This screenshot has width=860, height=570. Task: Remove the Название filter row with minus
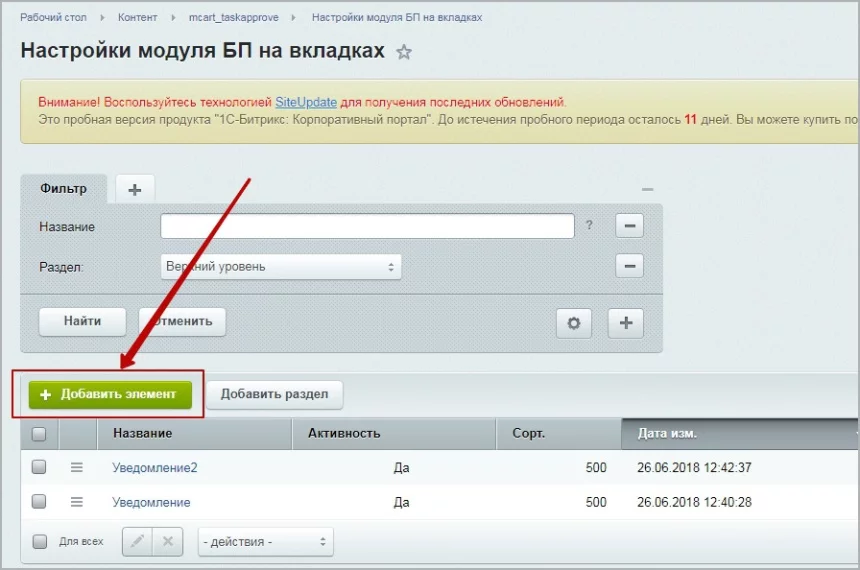(629, 226)
